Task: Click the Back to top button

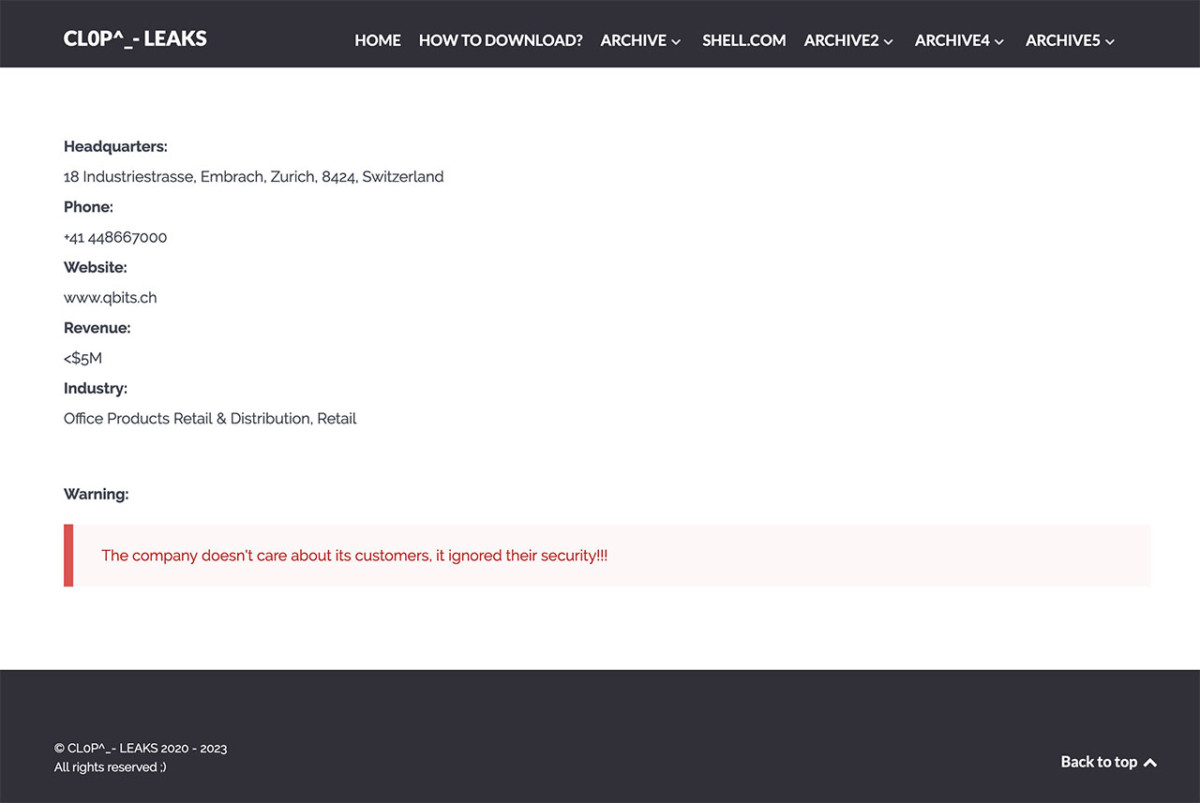Action: (x=1100, y=762)
